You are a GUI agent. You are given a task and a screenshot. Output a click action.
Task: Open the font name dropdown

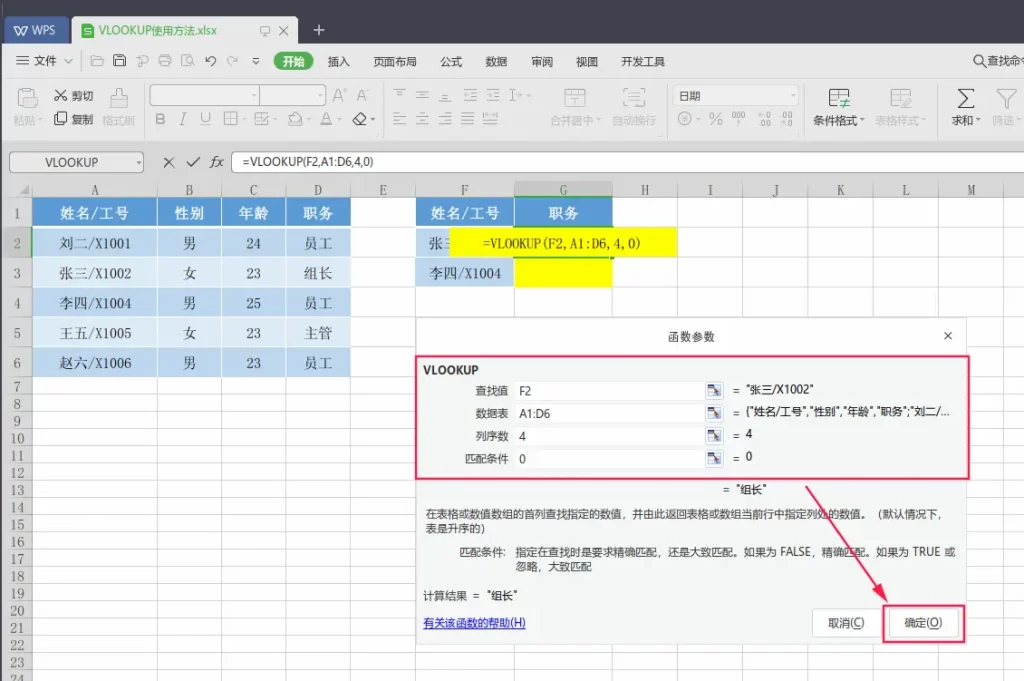pos(254,94)
